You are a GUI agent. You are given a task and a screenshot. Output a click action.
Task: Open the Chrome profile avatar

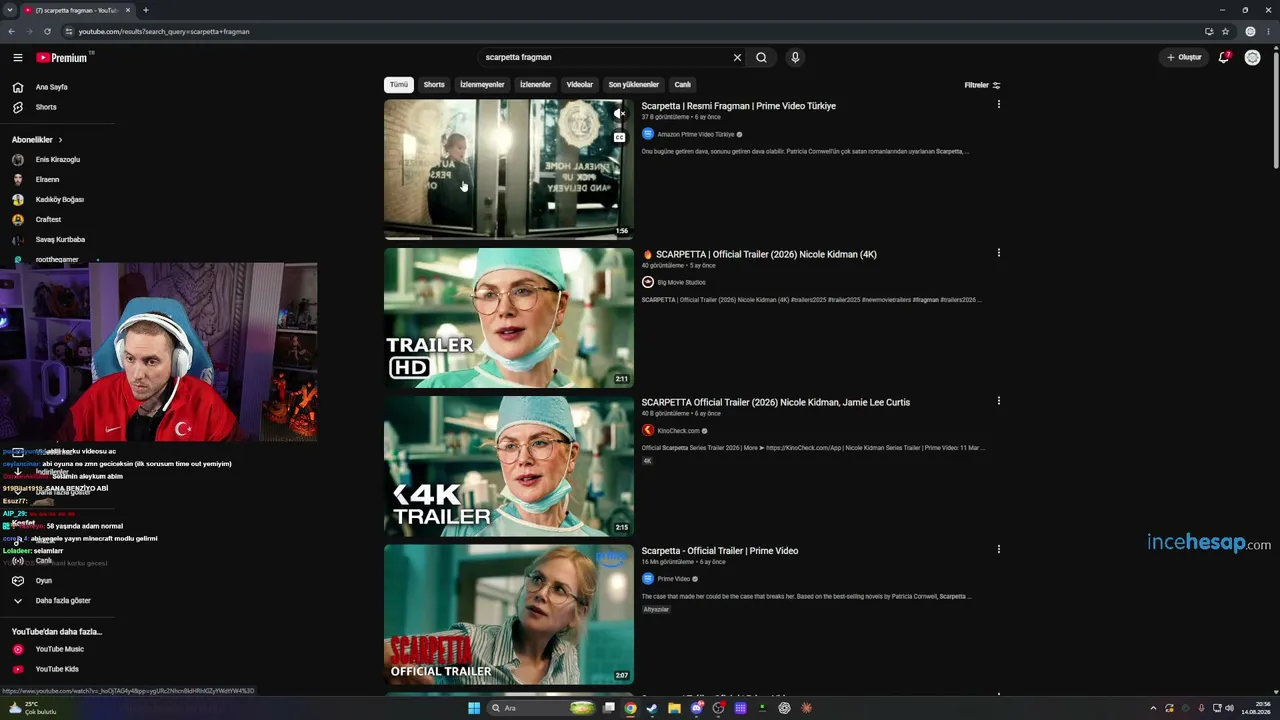point(1250,31)
